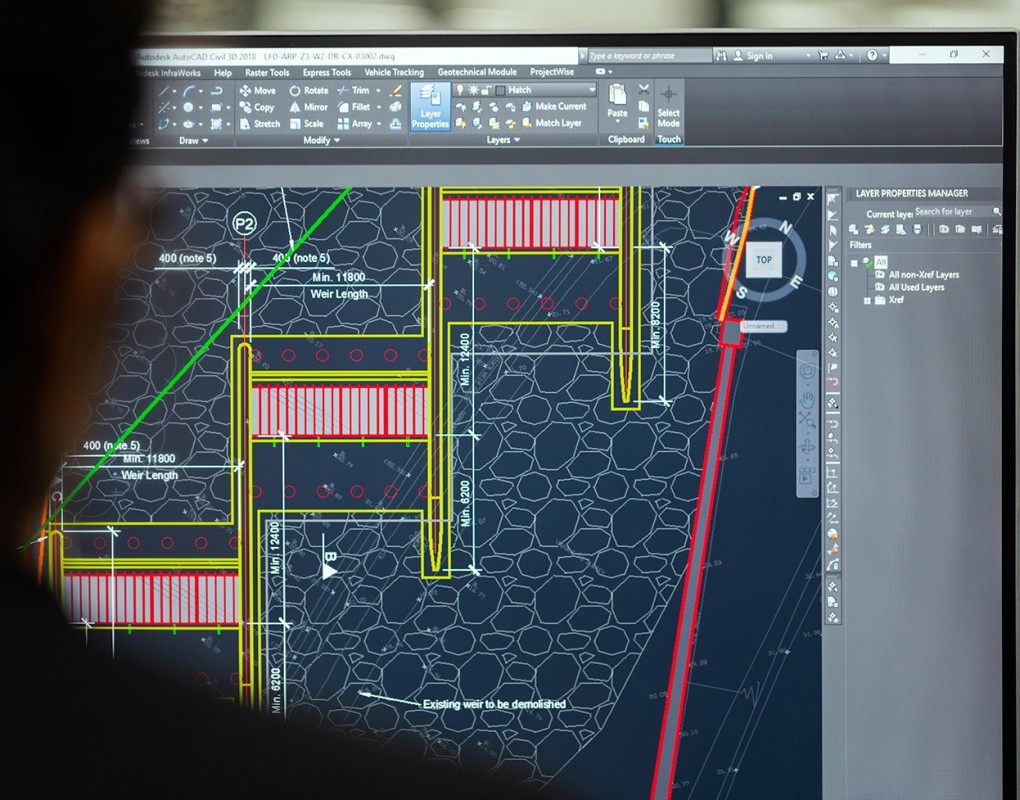The width and height of the screenshot is (1020, 800).
Task: Open the Unnamed UCS dropdown below ViewCube
Action: point(764,326)
